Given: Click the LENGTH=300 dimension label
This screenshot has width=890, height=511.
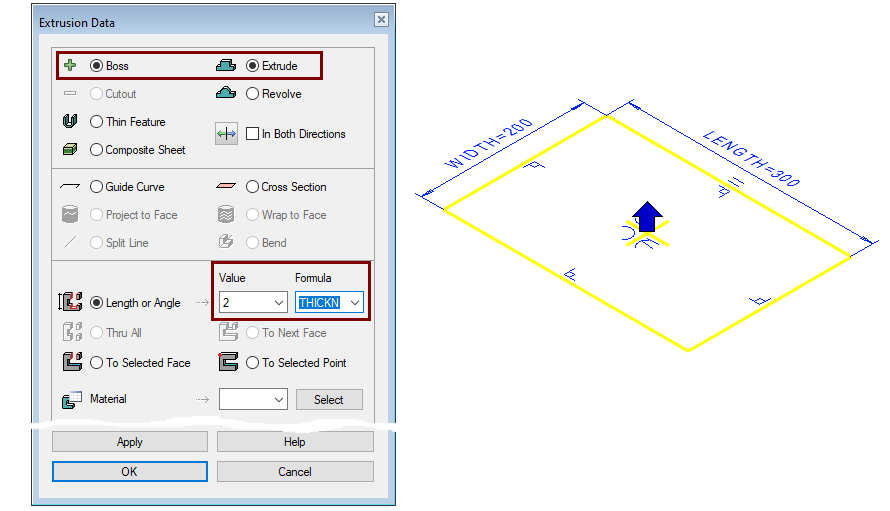Looking at the screenshot, I should [x=752, y=158].
